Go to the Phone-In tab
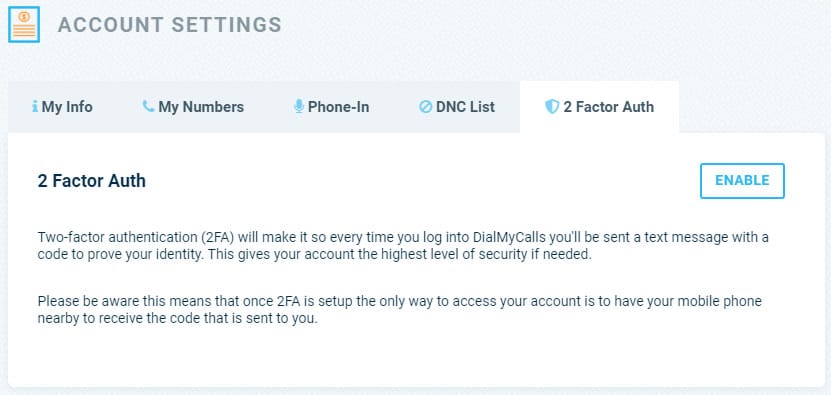831x395 pixels. click(x=331, y=107)
